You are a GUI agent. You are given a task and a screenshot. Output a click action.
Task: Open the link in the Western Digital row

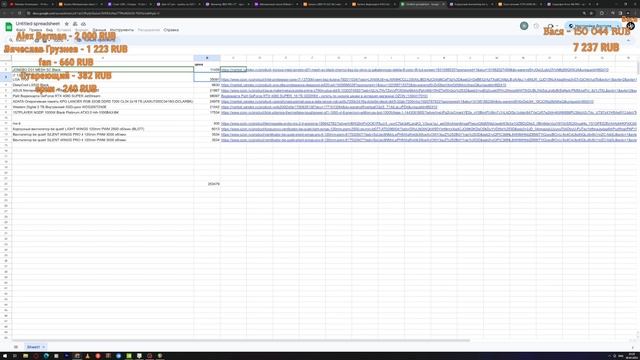pyautogui.click(x=329, y=107)
